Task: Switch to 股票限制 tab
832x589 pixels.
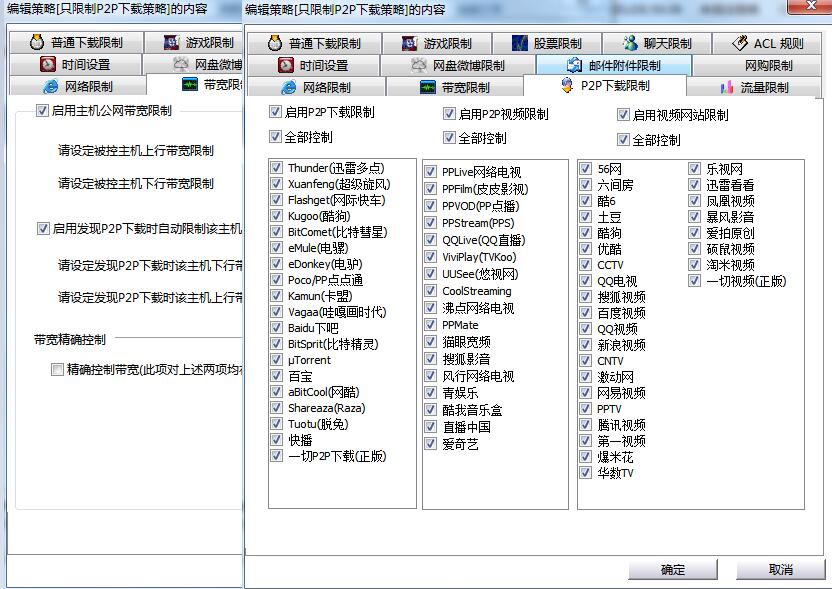Action: coord(547,43)
